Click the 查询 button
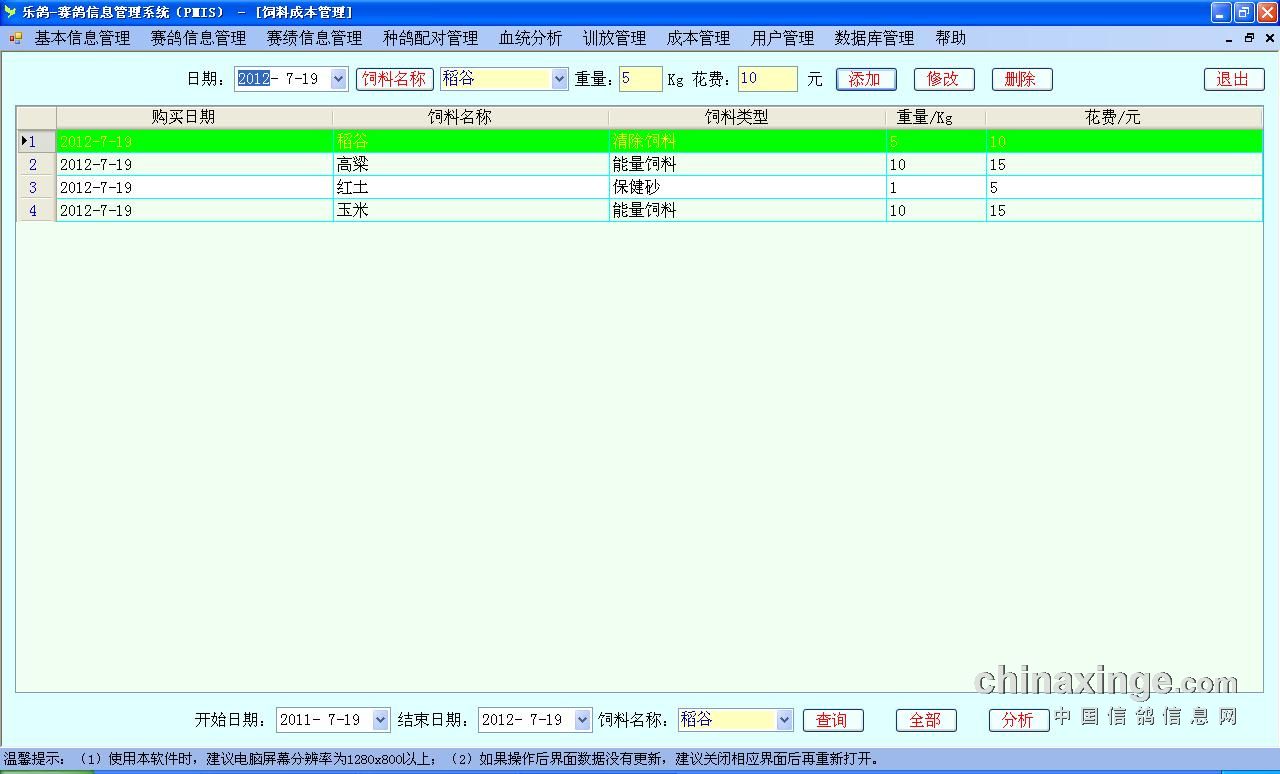This screenshot has width=1280, height=774. point(833,720)
